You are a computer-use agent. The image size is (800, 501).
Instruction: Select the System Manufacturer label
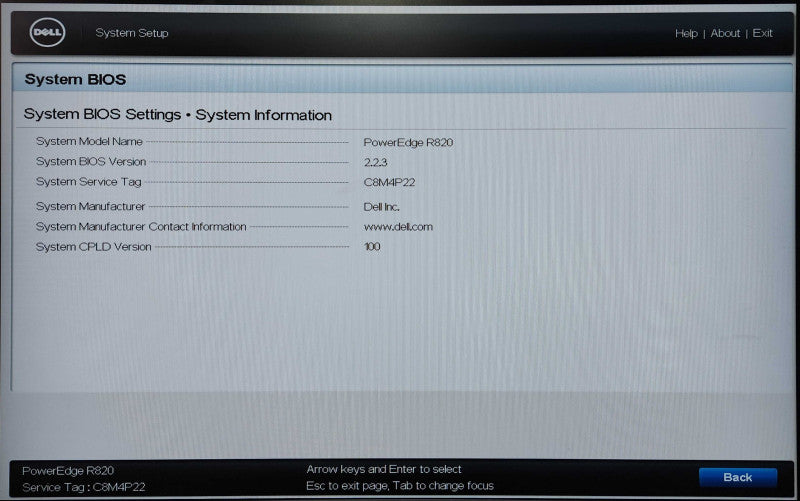click(90, 206)
